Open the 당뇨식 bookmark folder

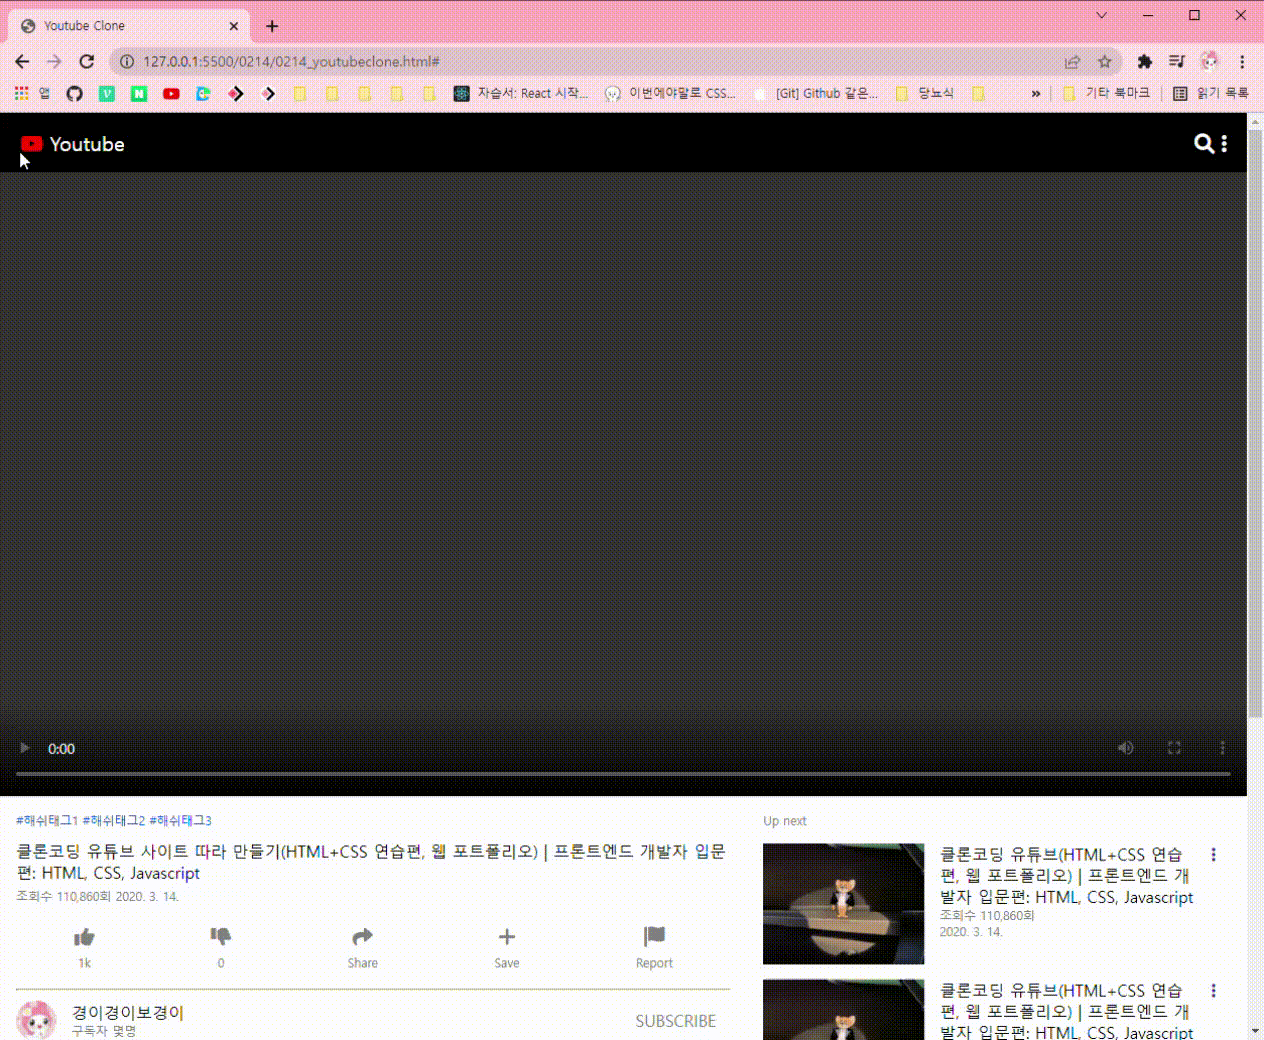925,93
